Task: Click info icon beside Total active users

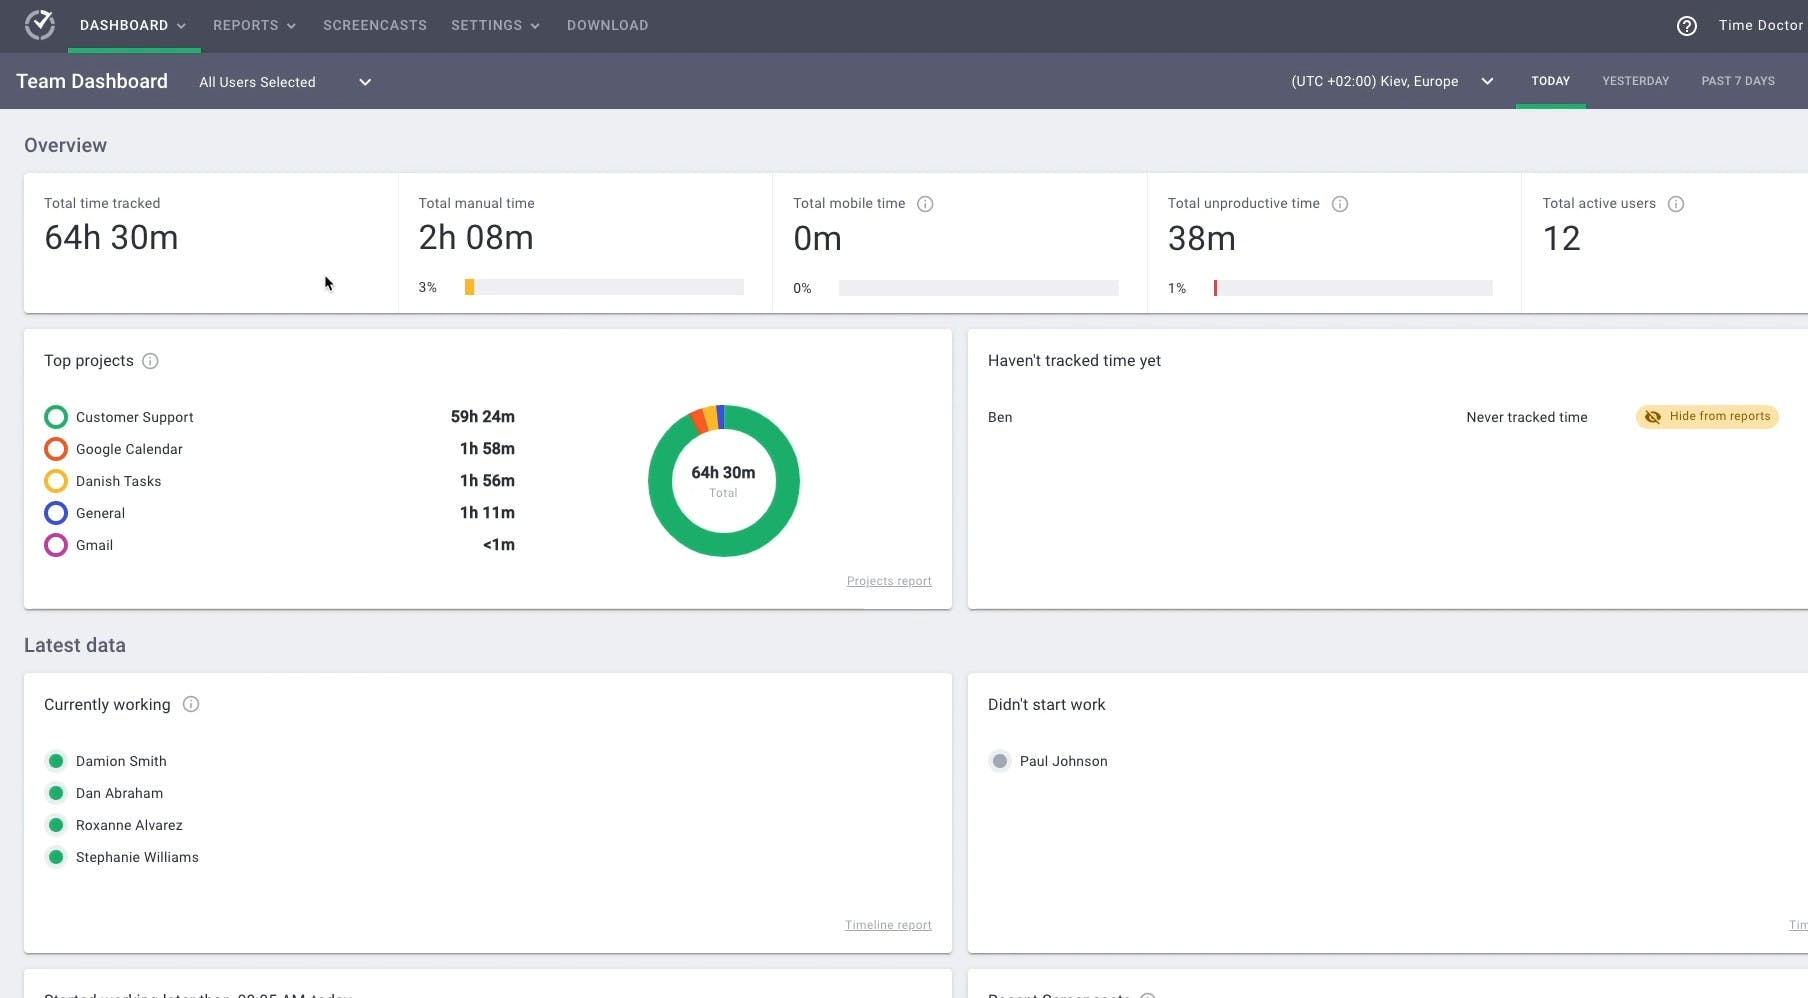Action: 1676,204
